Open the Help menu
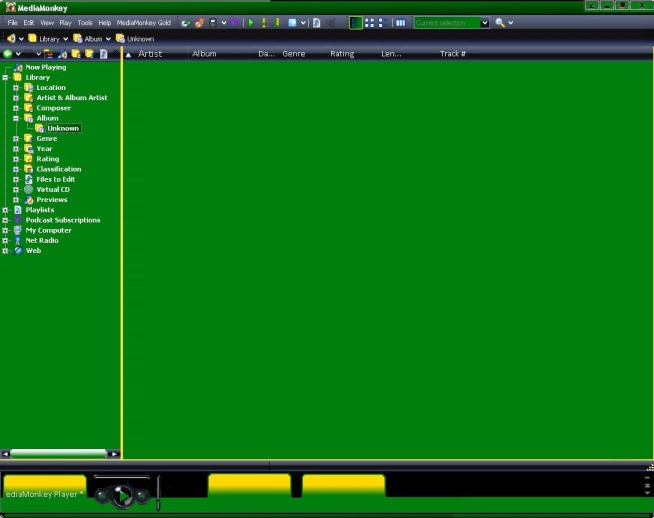The image size is (654, 518). tap(104, 23)
